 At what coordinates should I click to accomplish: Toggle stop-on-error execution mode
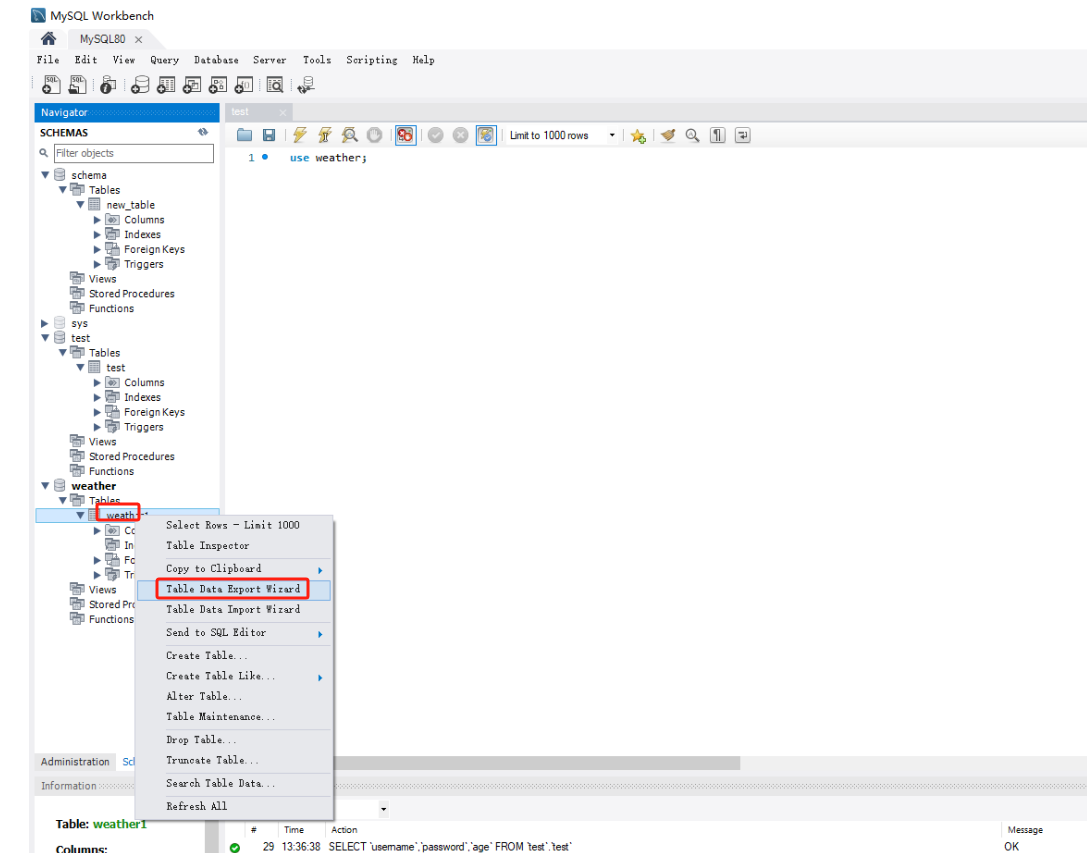[406, 135]
